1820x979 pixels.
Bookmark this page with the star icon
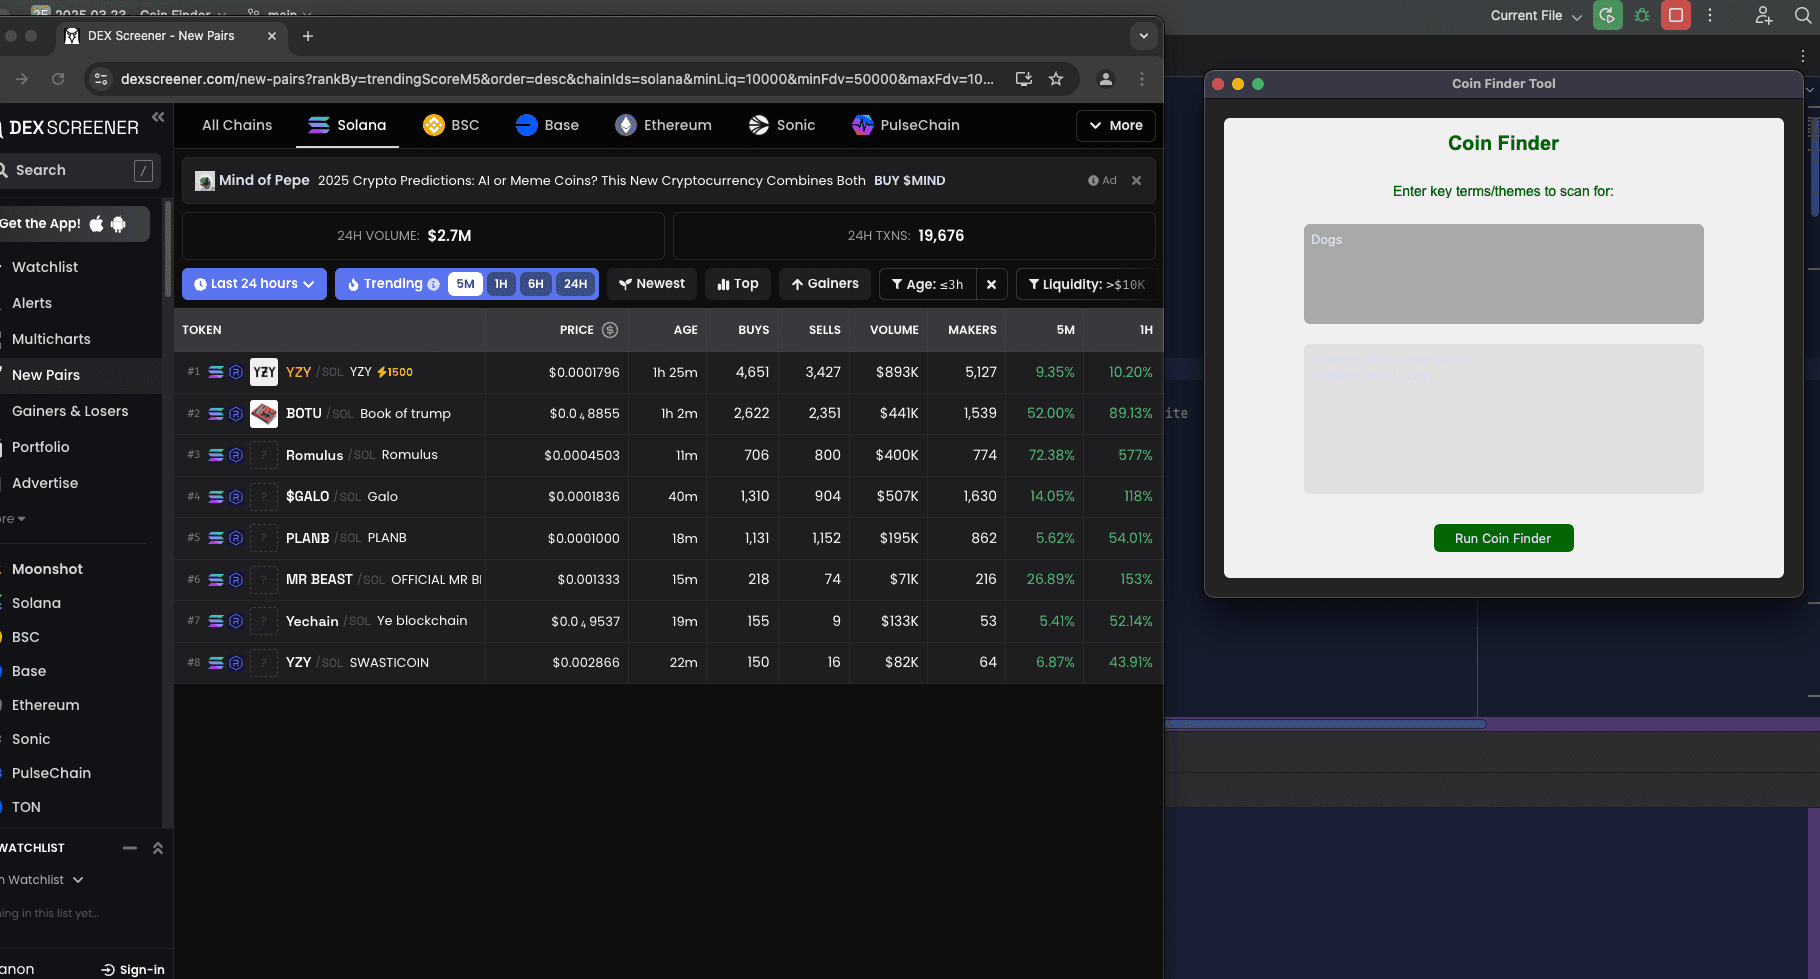pos(1056,79)
